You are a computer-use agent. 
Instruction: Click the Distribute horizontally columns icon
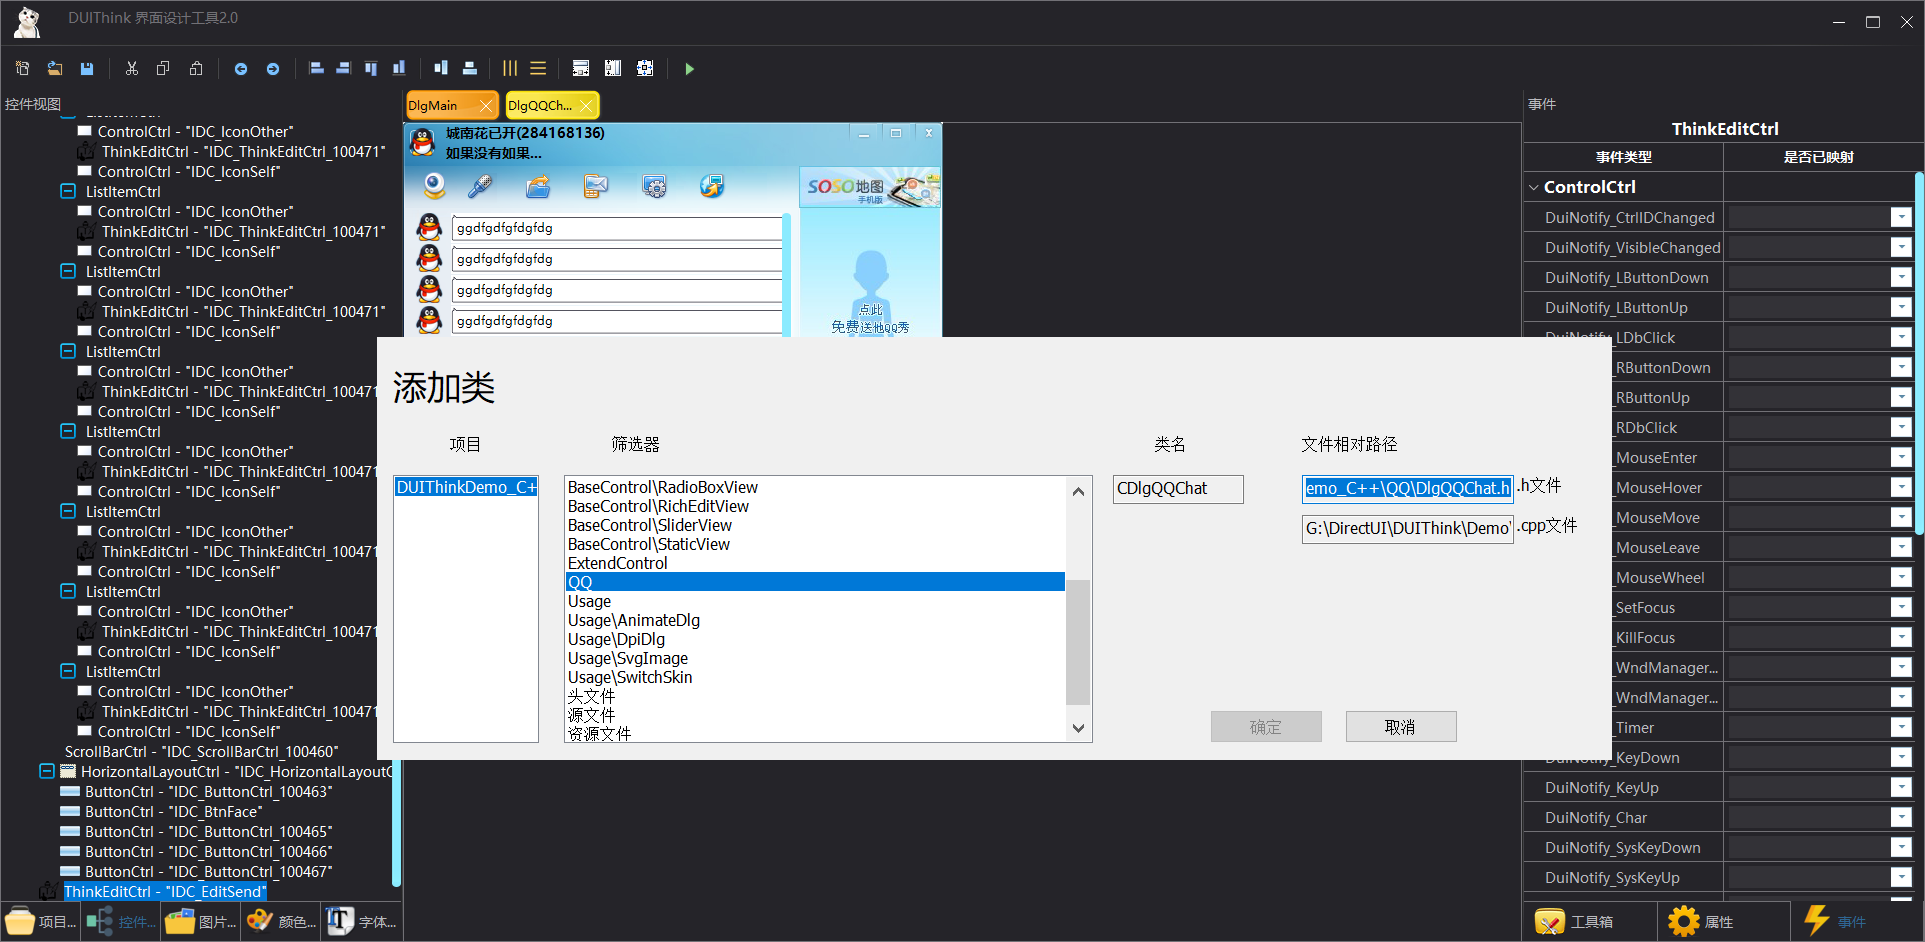[x=510, y=68]
